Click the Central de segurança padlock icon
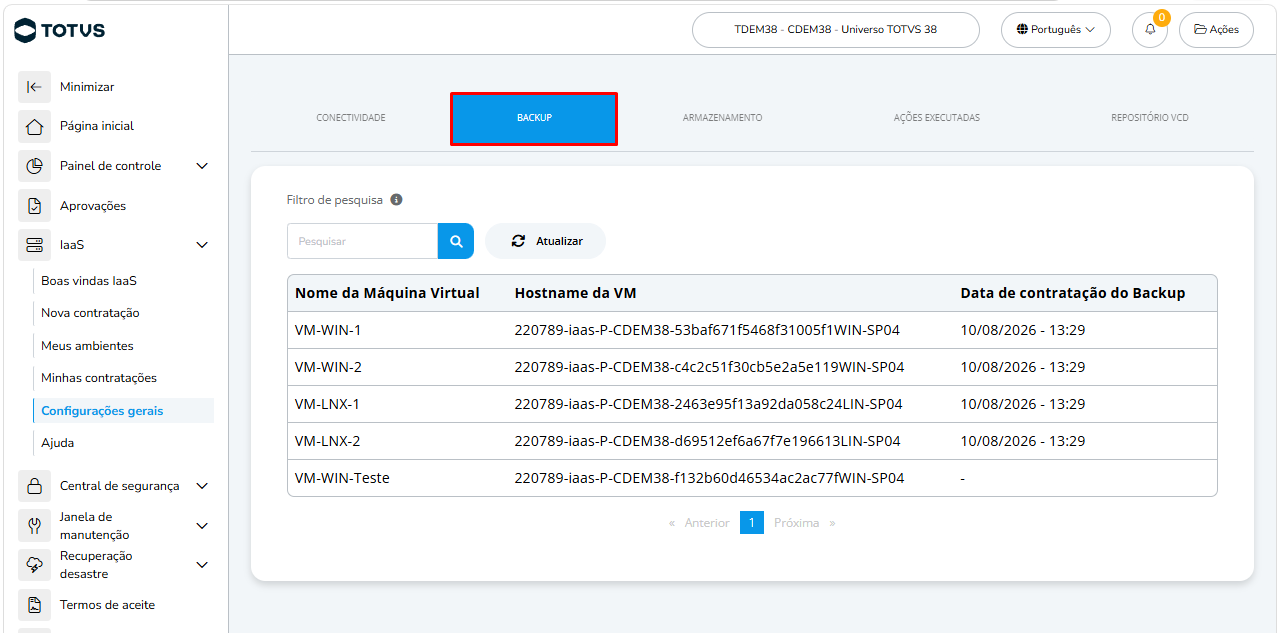Image resolution: width=1278 pixels, height=633 pixels. click(x=34, y=486)
